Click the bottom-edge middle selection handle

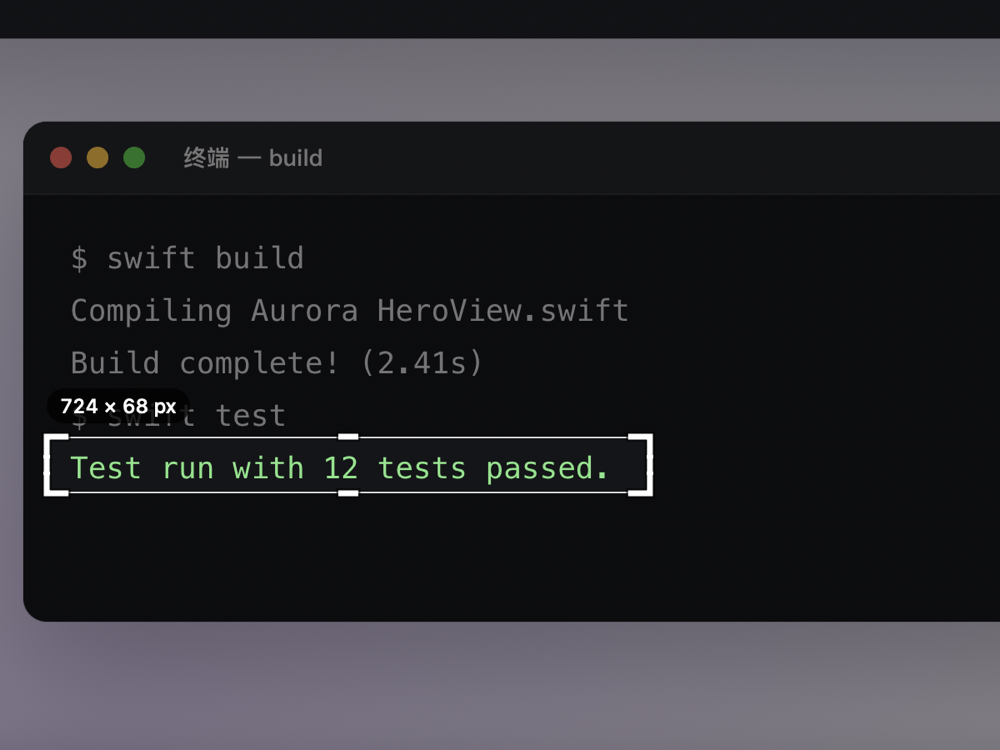[x=348, y=493]
